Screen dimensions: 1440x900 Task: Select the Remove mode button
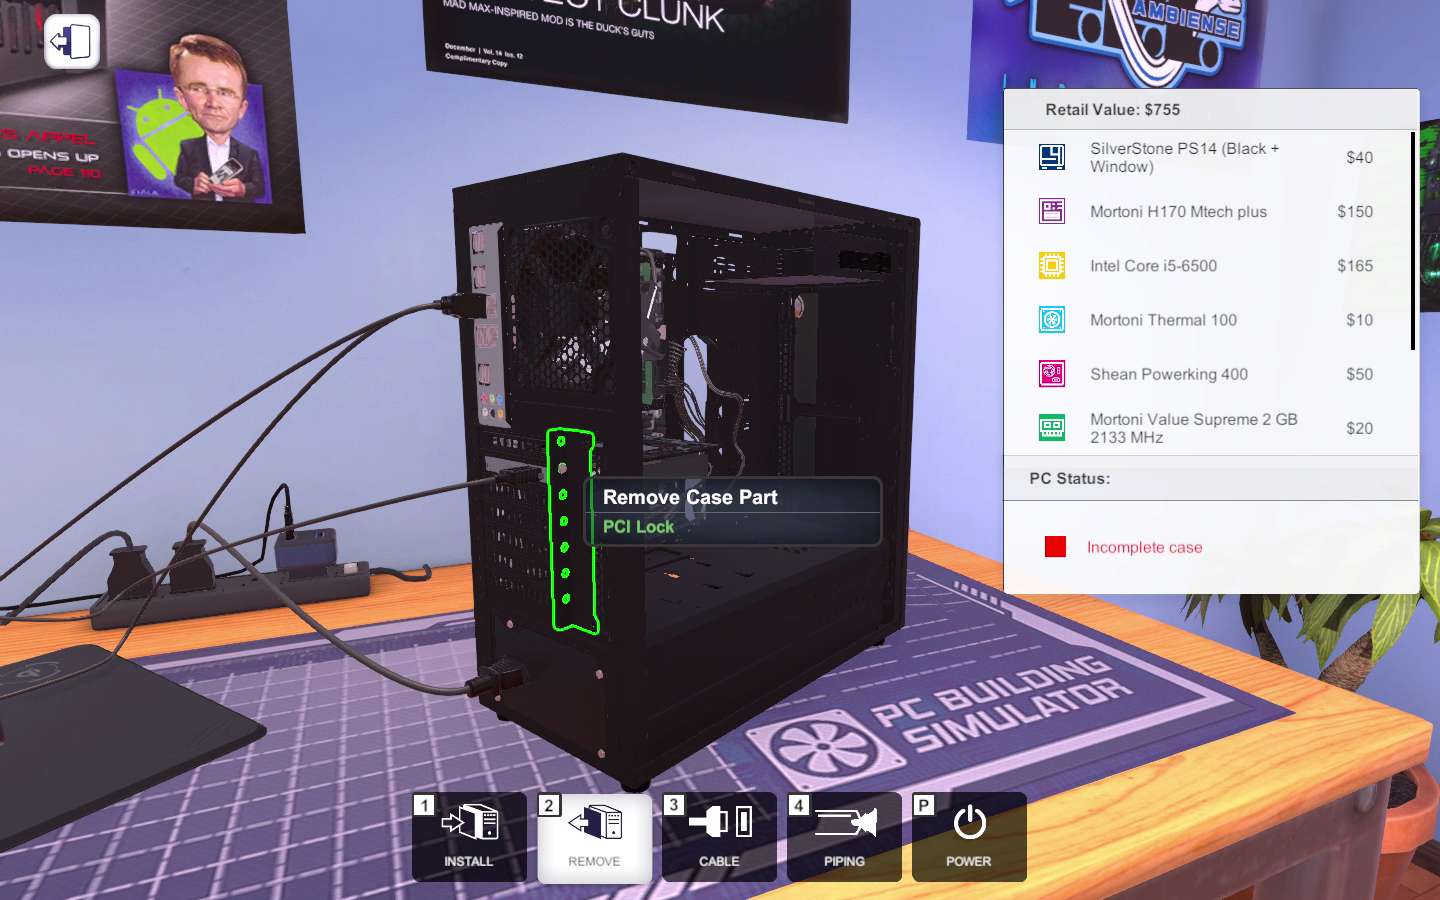594,837
